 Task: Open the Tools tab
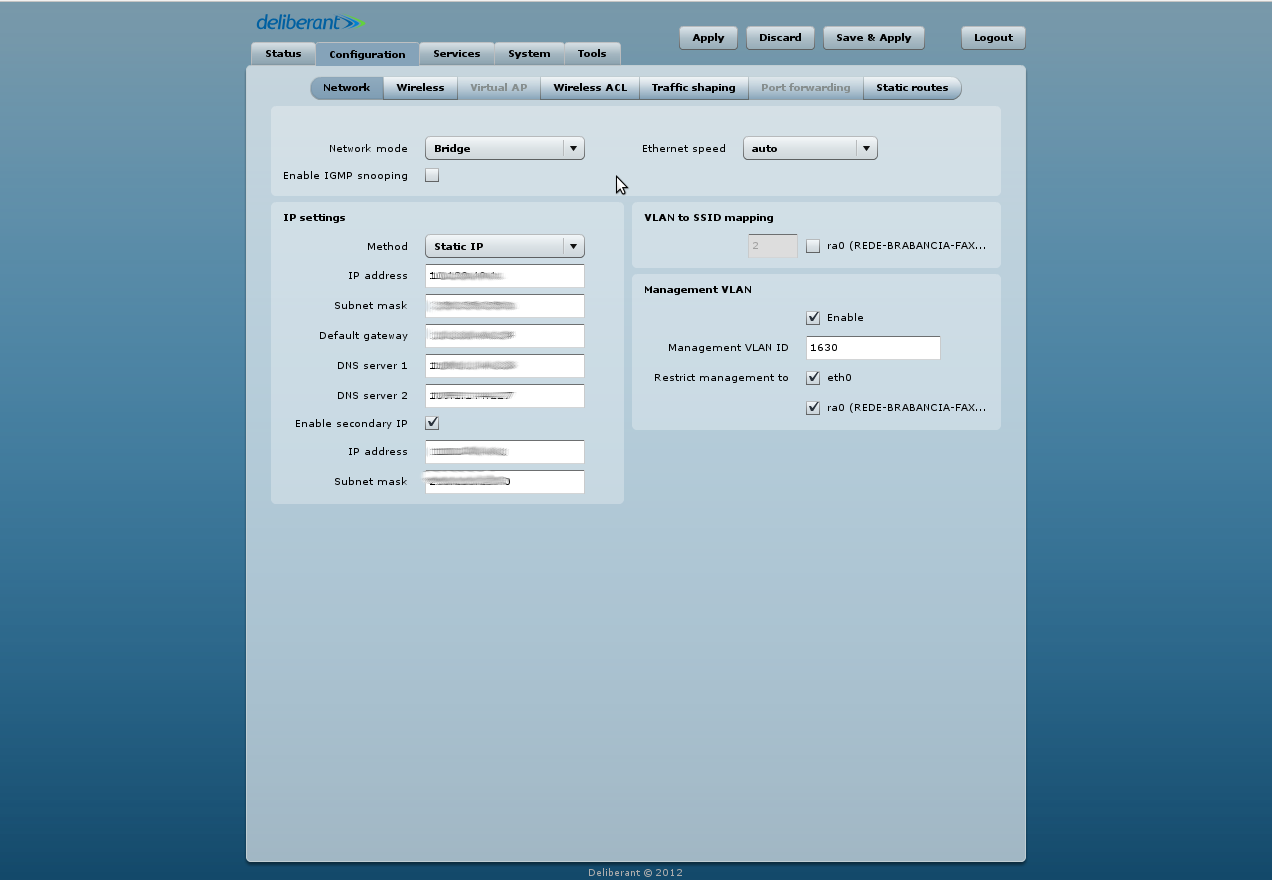(591, 54)
